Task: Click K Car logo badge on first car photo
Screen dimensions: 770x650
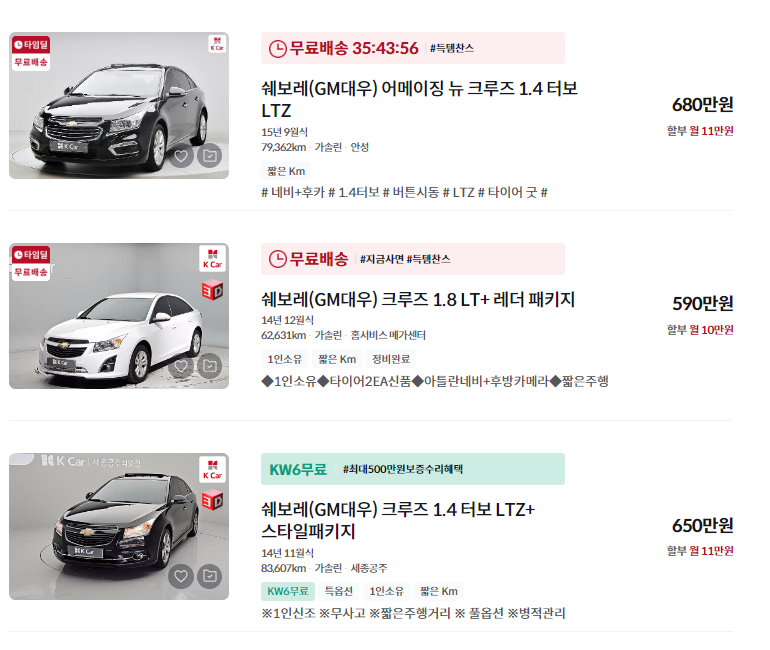Action: pyautogui.click(x=217, y=44)
